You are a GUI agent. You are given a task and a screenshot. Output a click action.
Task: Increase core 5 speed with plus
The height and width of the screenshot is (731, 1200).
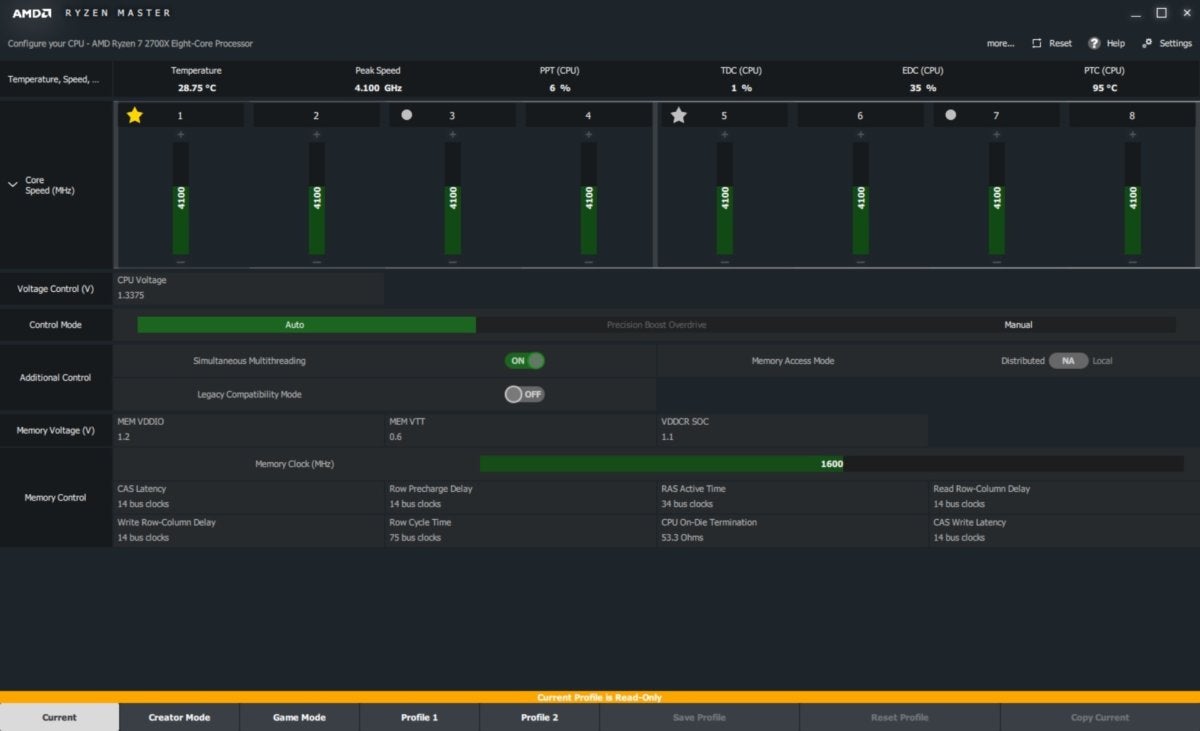point(725,134)
